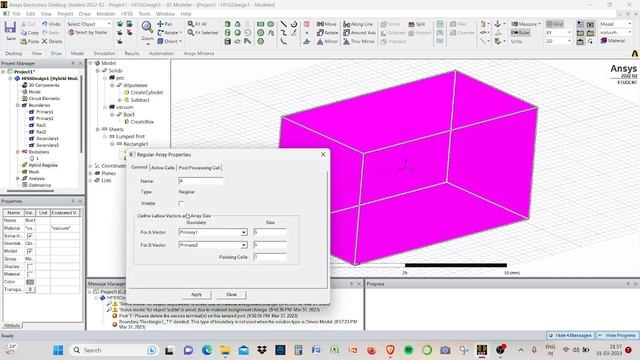Click Close button in array dialog

tap(231, 294)
